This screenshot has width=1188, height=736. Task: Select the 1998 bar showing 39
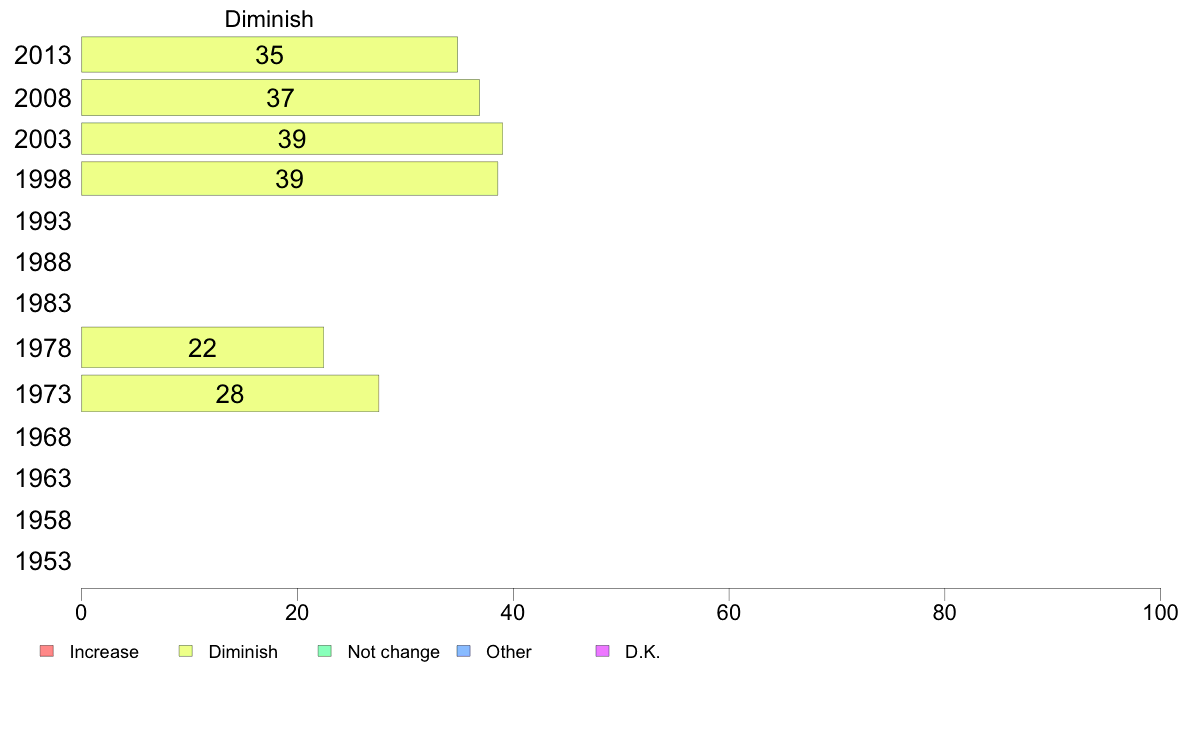pos(289,179)
